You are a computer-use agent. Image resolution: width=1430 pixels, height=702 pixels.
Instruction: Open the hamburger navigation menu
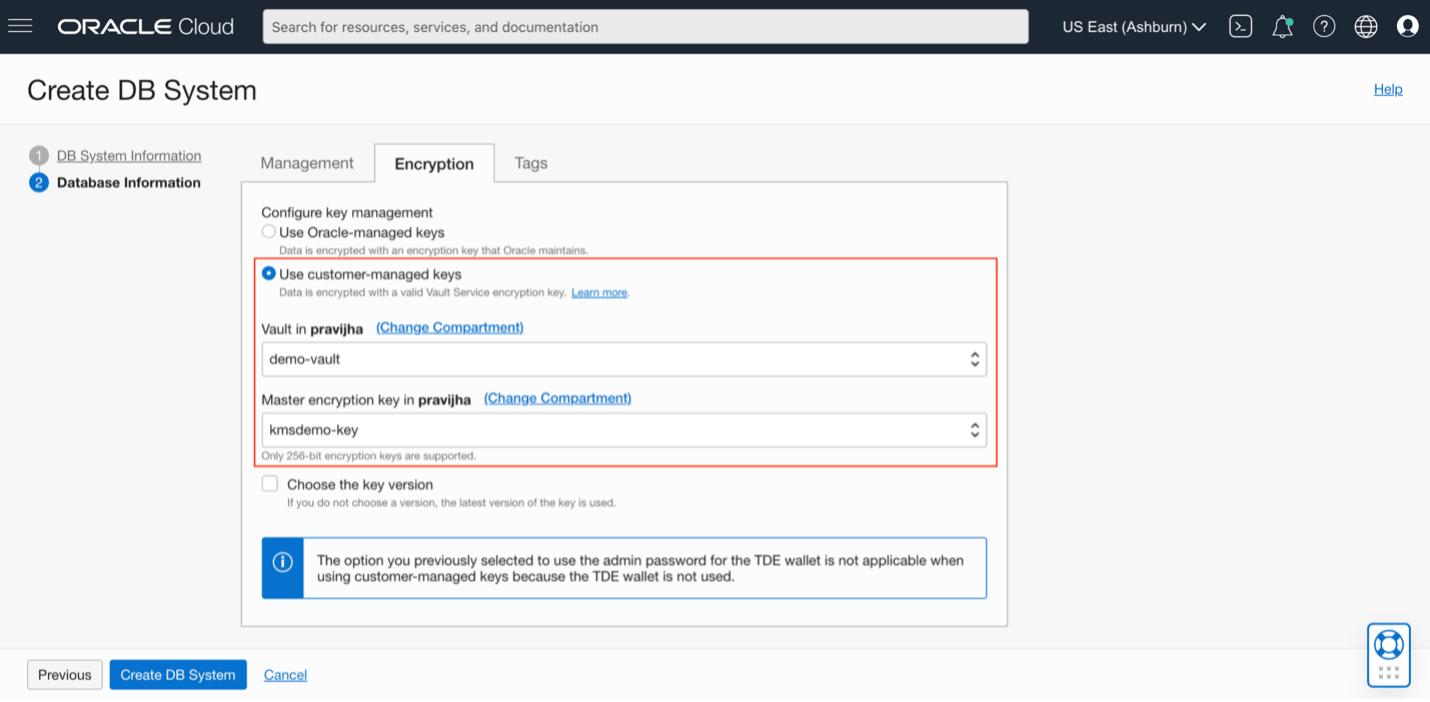(20, 26)
